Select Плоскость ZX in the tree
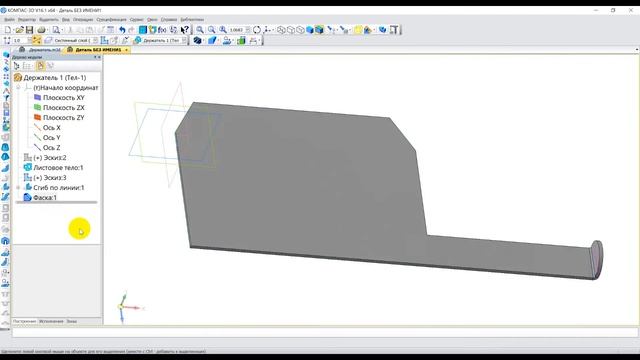The height and width of the screenshot is (360, 640). (x=64, y=108)
